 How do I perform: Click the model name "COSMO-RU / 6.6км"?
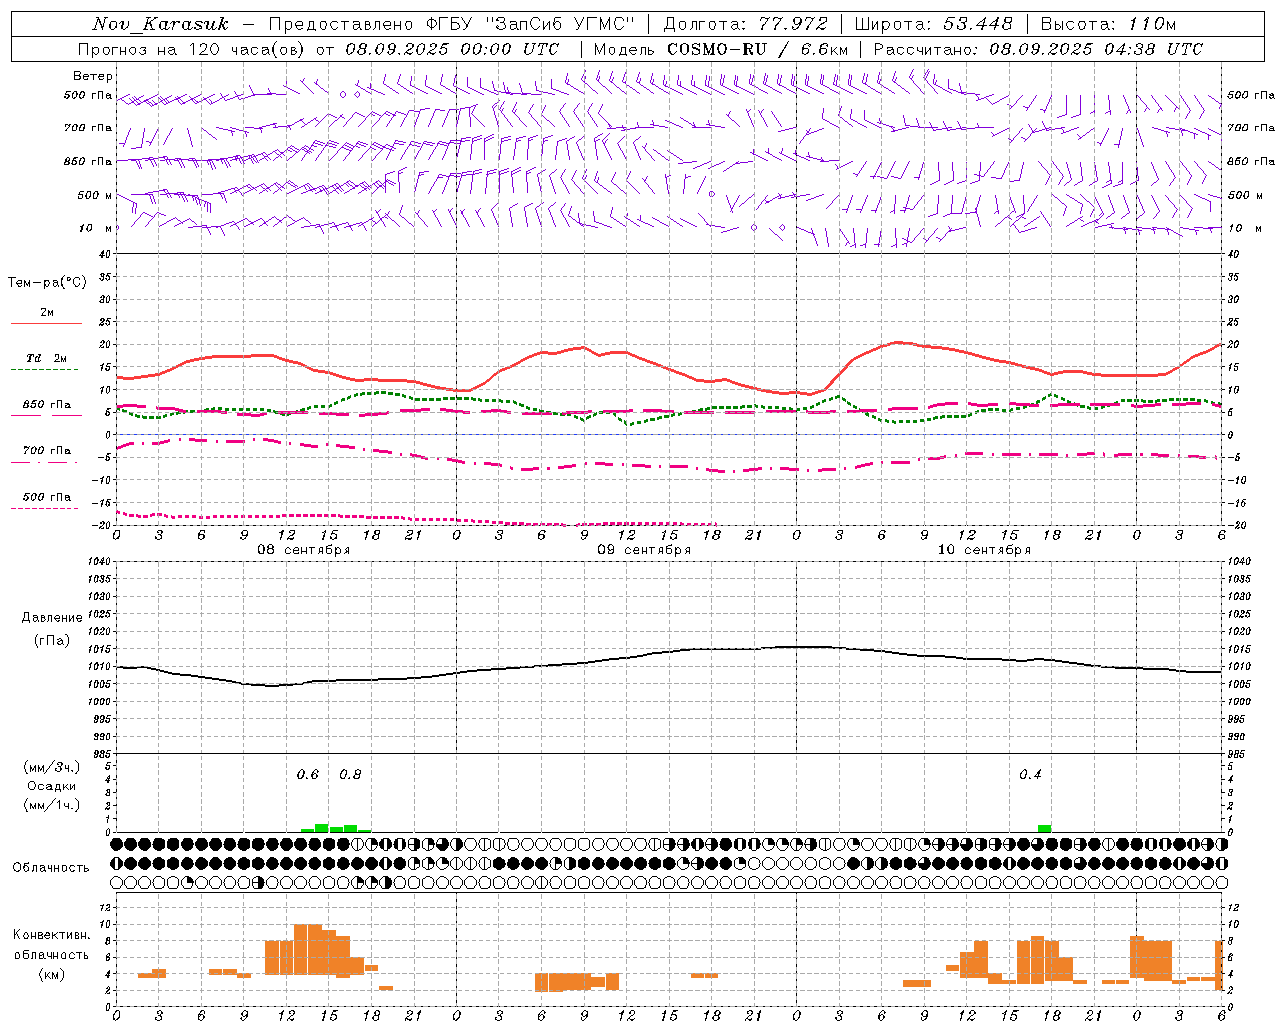[x=757, y=49]
